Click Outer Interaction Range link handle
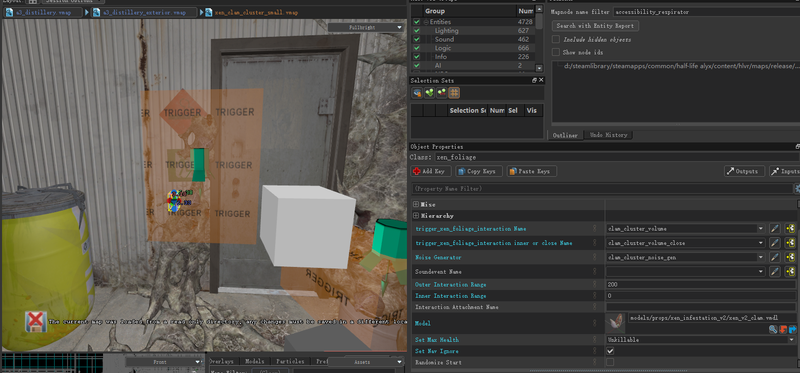This screenshot has width=800, height=373. pos(594,285)
